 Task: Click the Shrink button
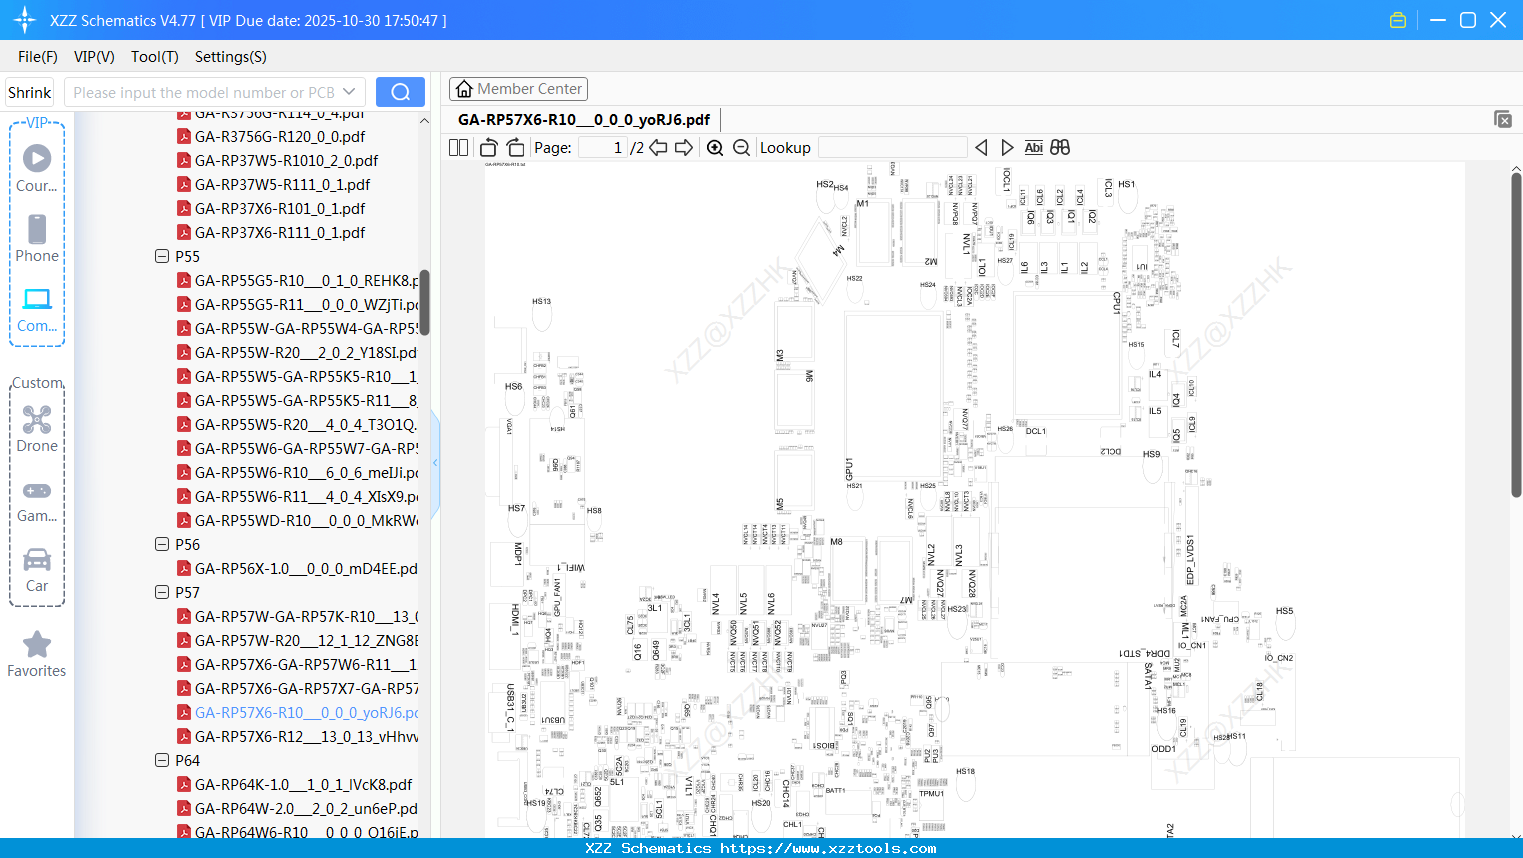click(30, 92)
